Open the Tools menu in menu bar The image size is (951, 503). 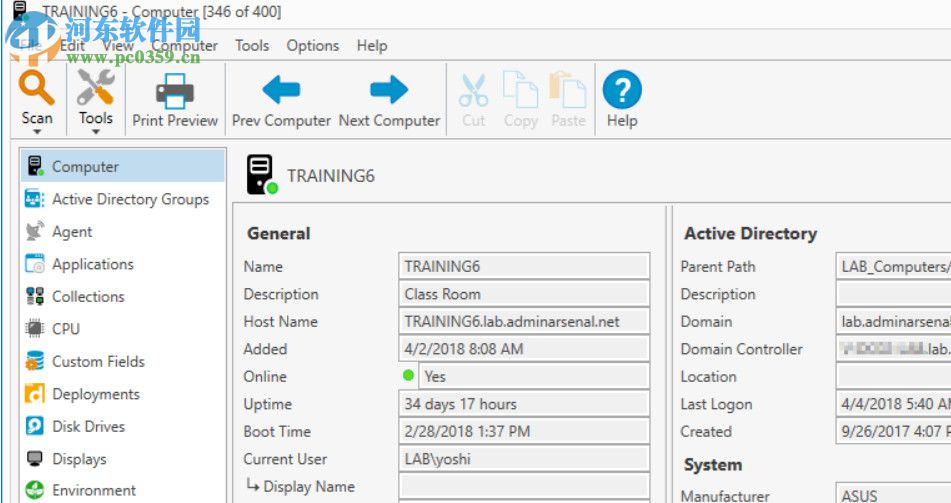pos(252,46)
